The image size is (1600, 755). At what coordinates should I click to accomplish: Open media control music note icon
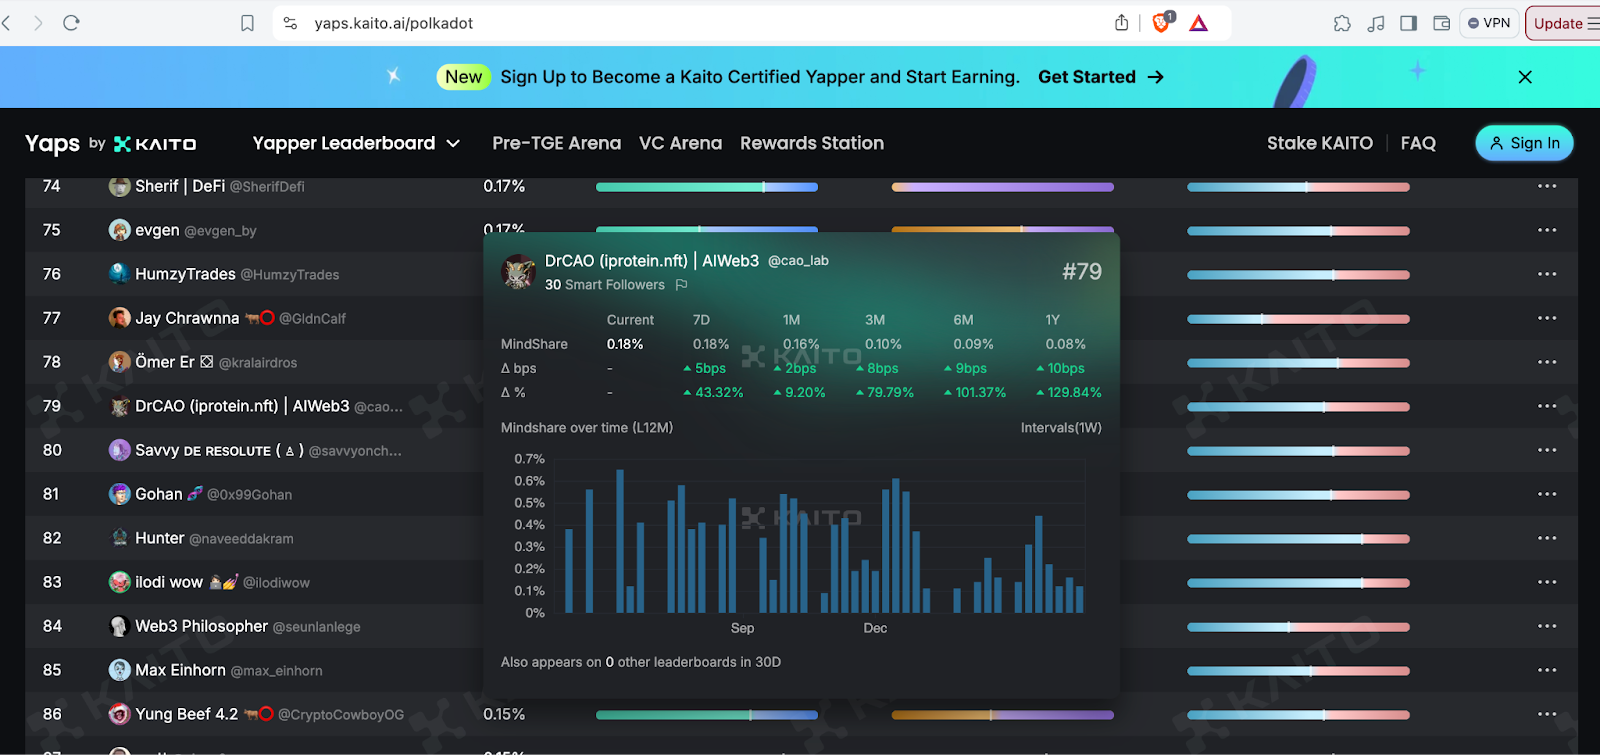(x=1376, y=23)
